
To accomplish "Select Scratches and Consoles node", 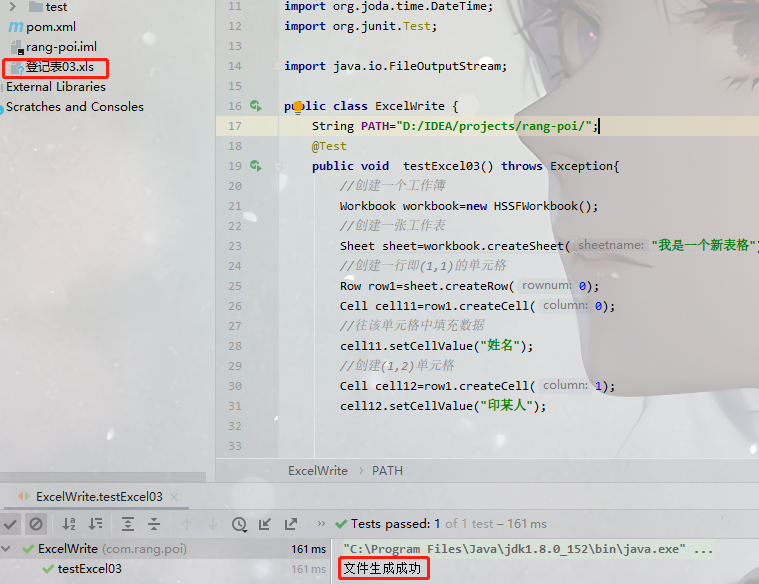I will tap(75, 107).
